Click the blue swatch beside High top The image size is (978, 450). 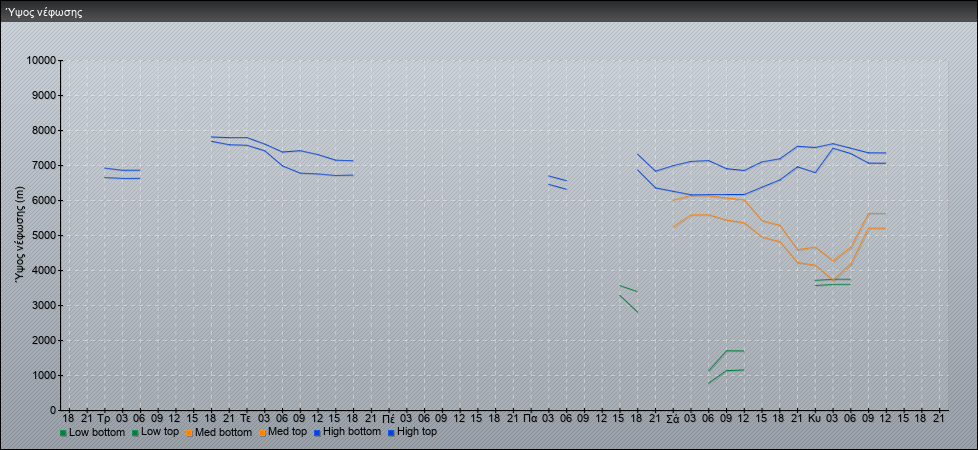point(391,433)
